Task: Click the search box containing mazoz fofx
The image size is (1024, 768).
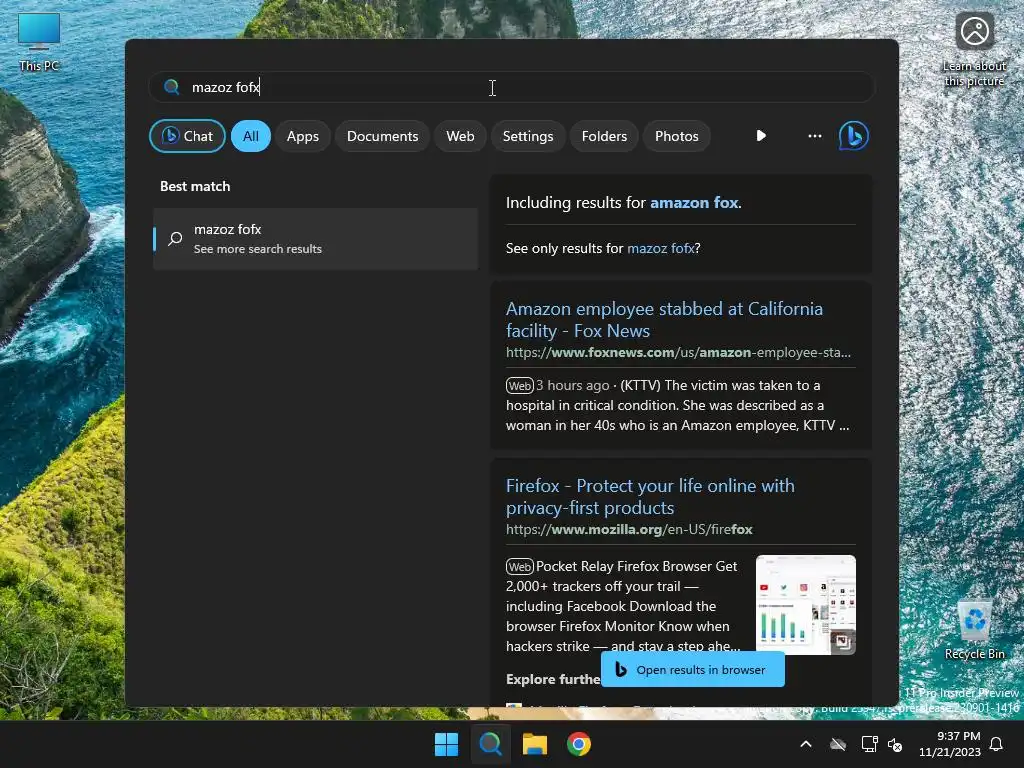Action: click(511, 87)
